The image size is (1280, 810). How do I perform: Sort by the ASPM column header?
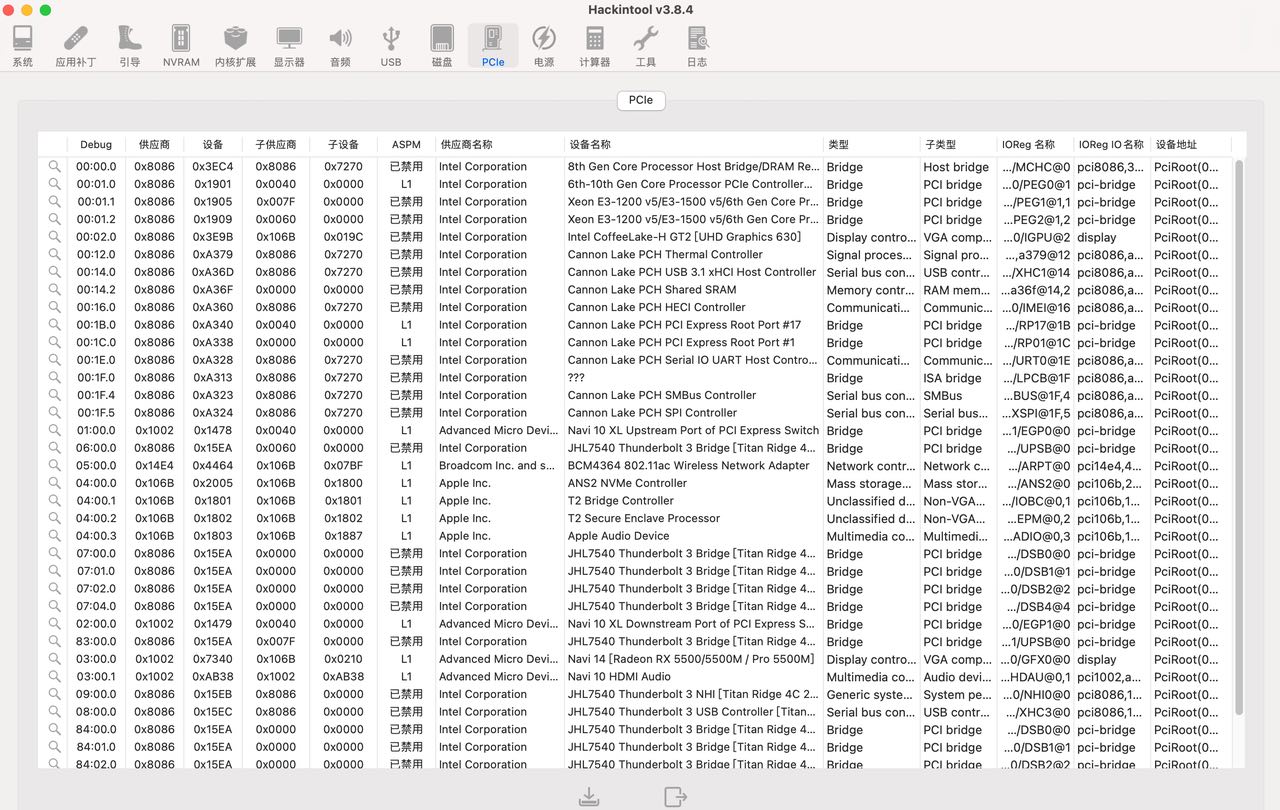click(406, 145)
